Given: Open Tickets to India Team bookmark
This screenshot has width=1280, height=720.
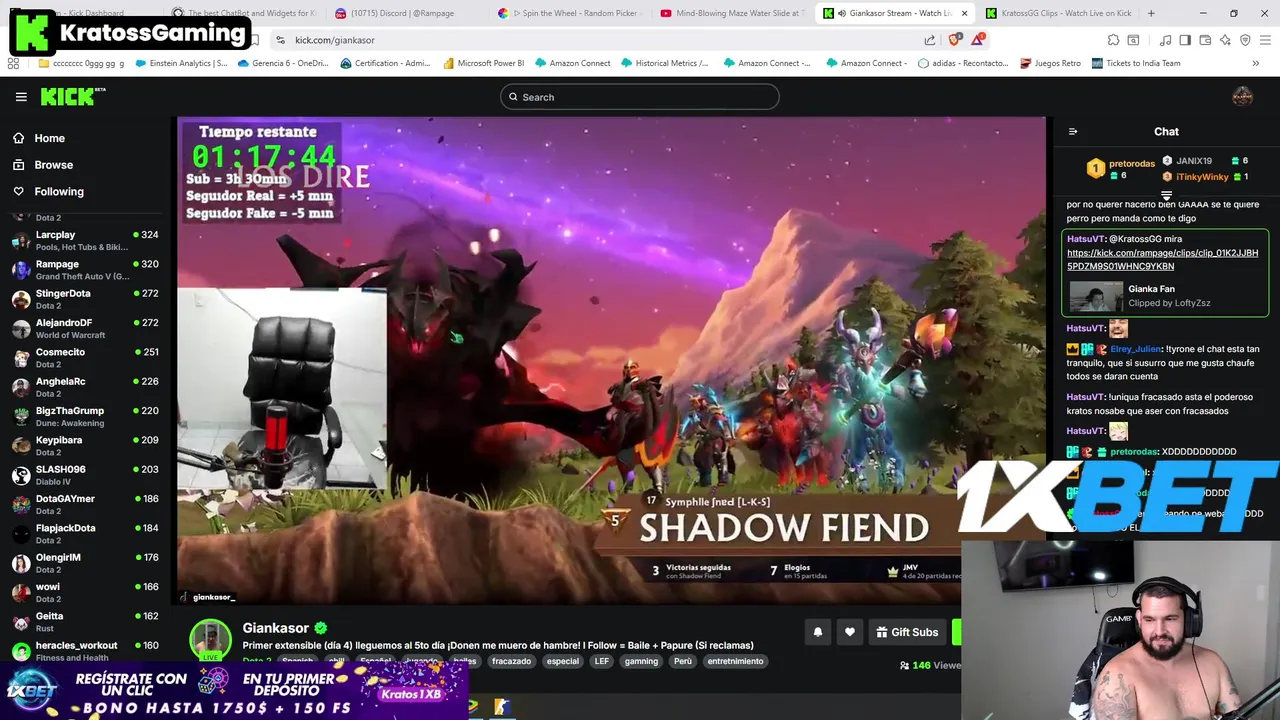Looking at the screenshot, I should tap(1136, 63).
